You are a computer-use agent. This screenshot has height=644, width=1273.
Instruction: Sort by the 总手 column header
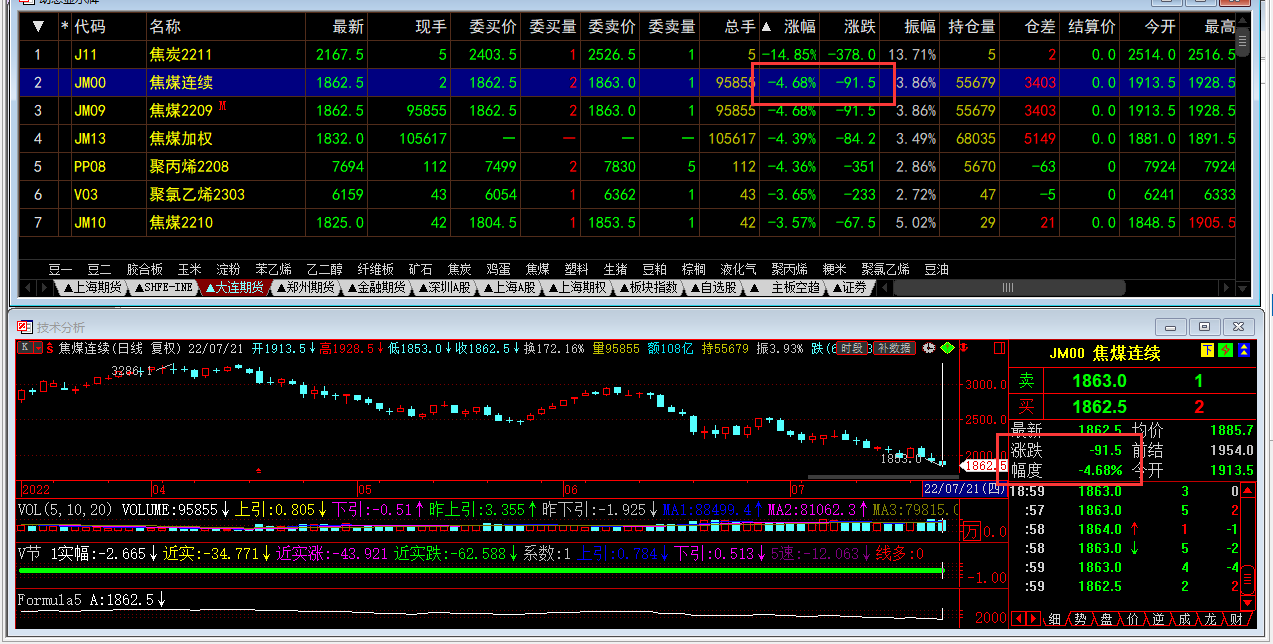click(x=741, y=26)
